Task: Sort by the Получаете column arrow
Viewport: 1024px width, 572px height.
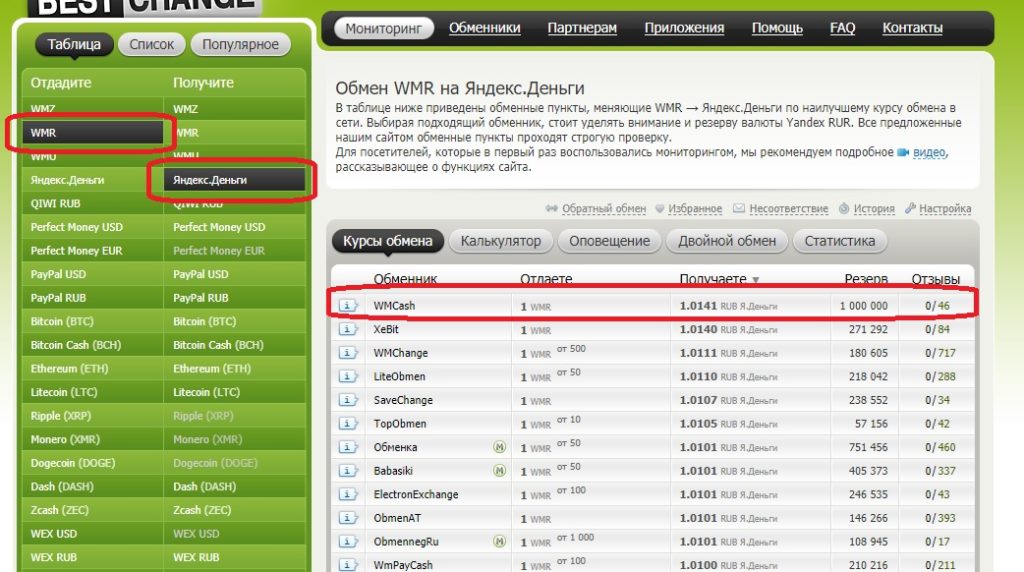Action: pos(756,279)
